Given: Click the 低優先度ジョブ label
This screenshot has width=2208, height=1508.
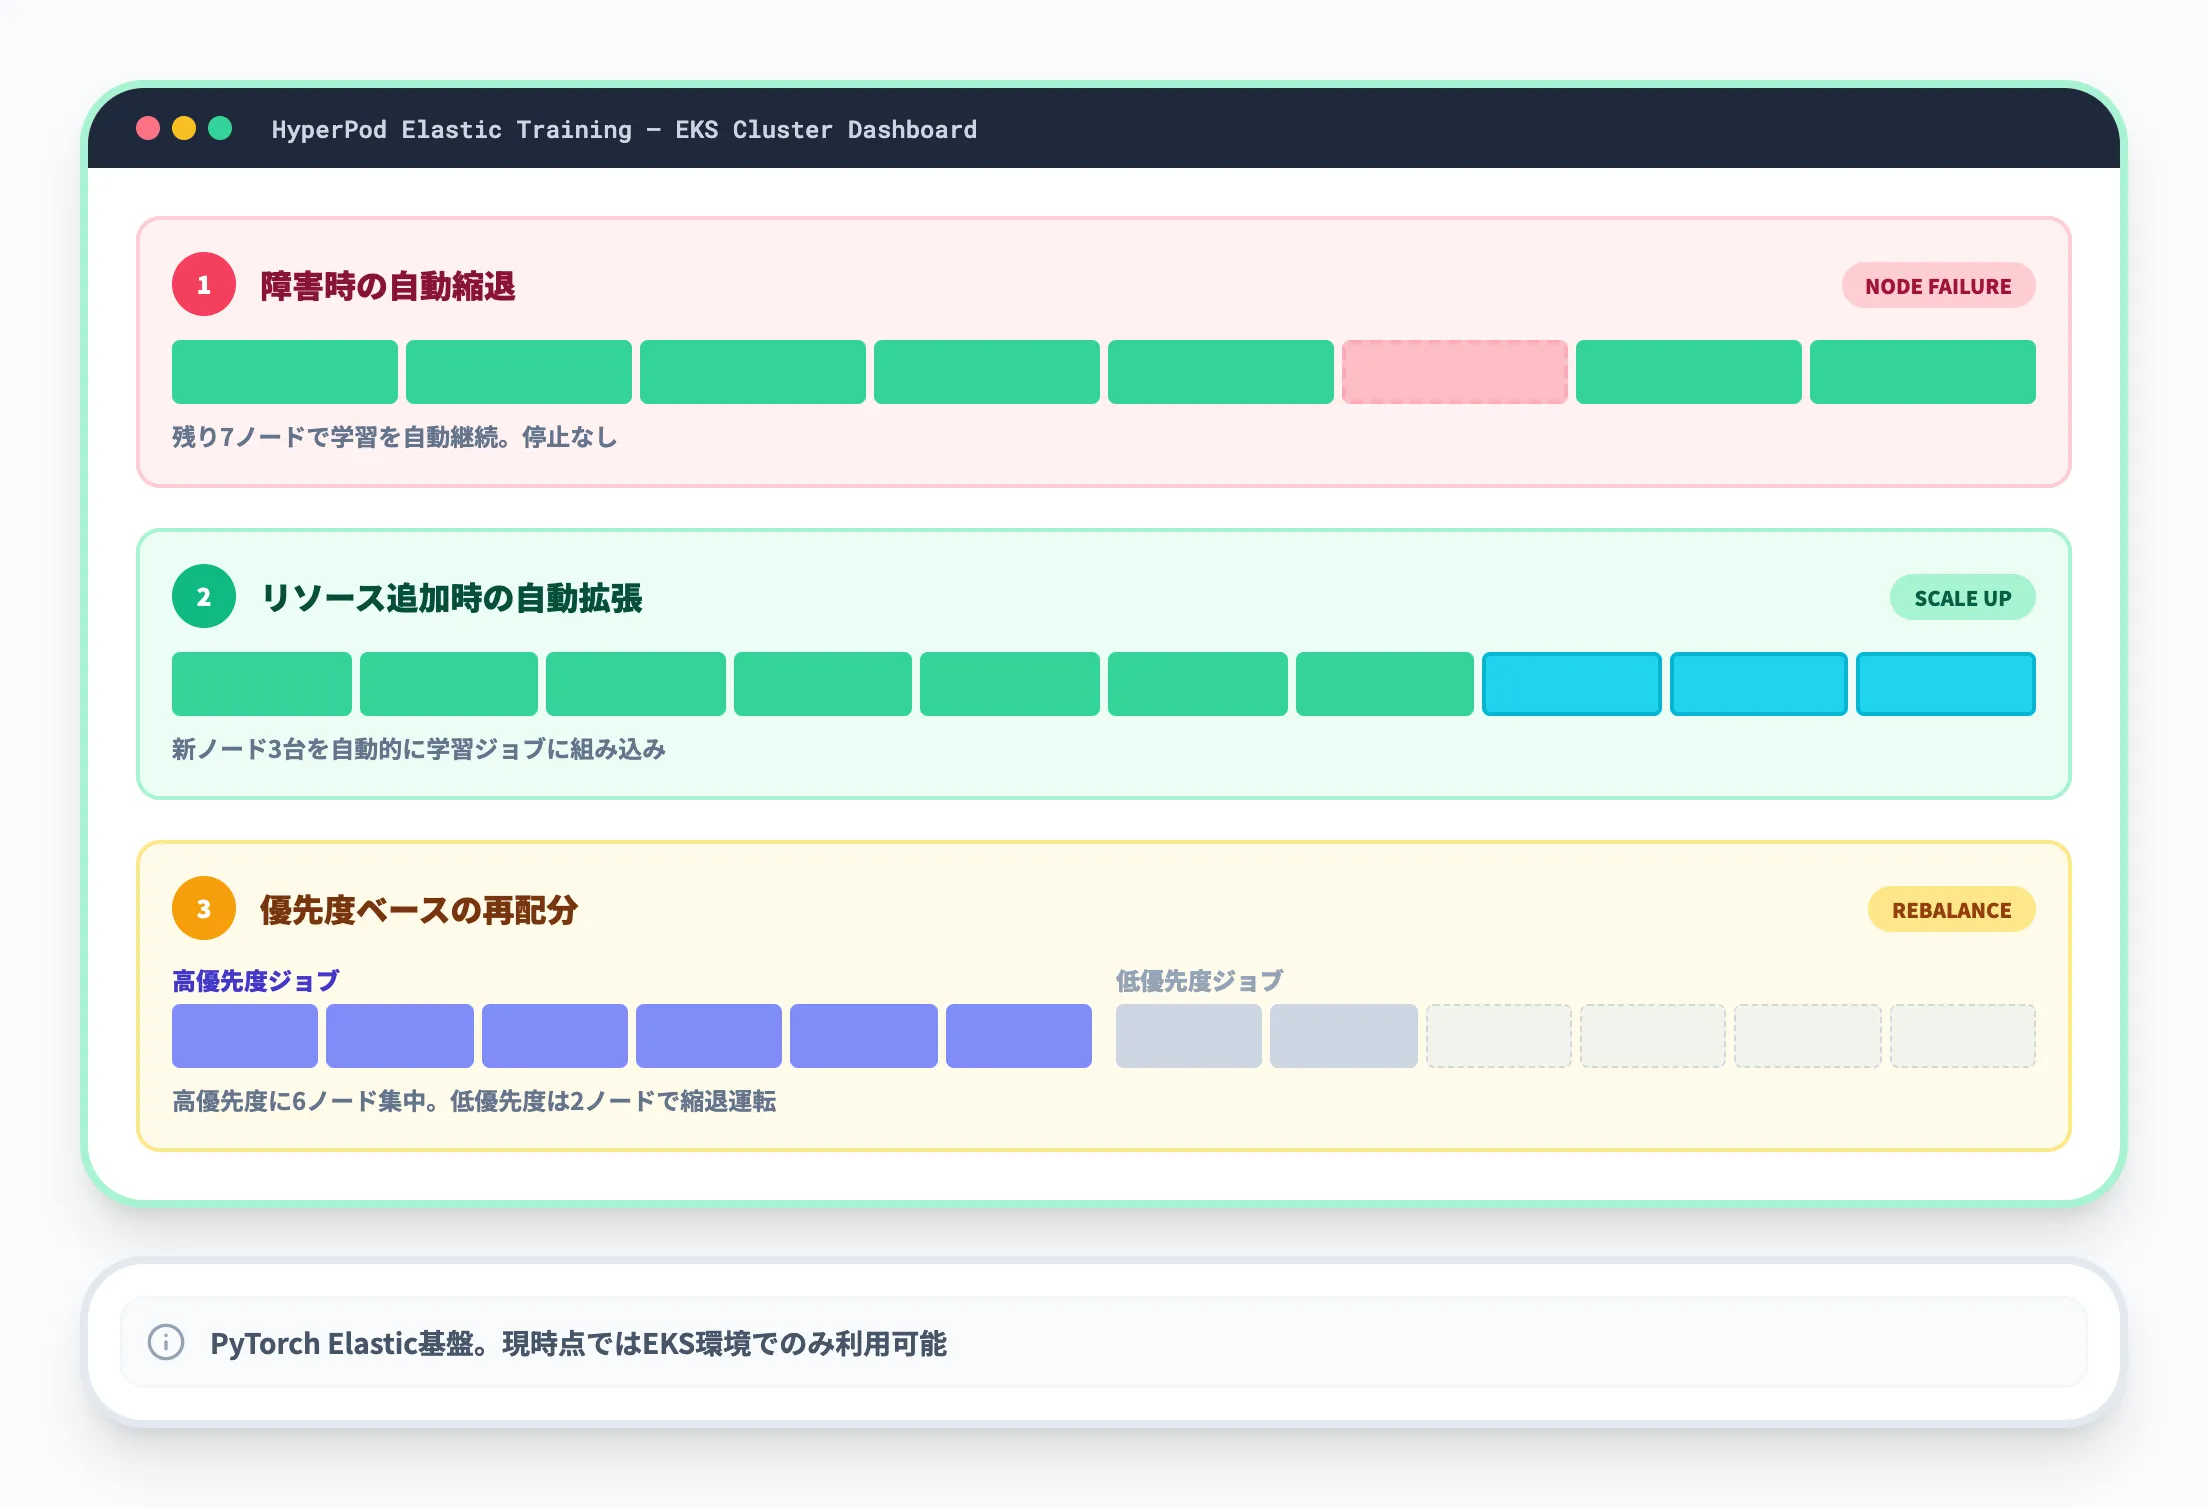Looking at the screenshot, I should point(1199,981).
